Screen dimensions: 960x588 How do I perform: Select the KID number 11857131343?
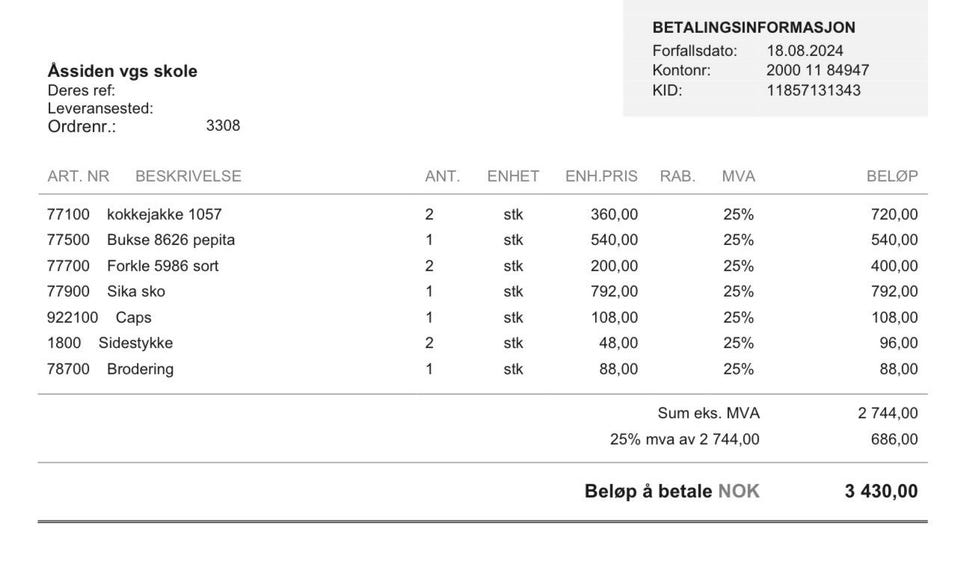coord(814,90)
